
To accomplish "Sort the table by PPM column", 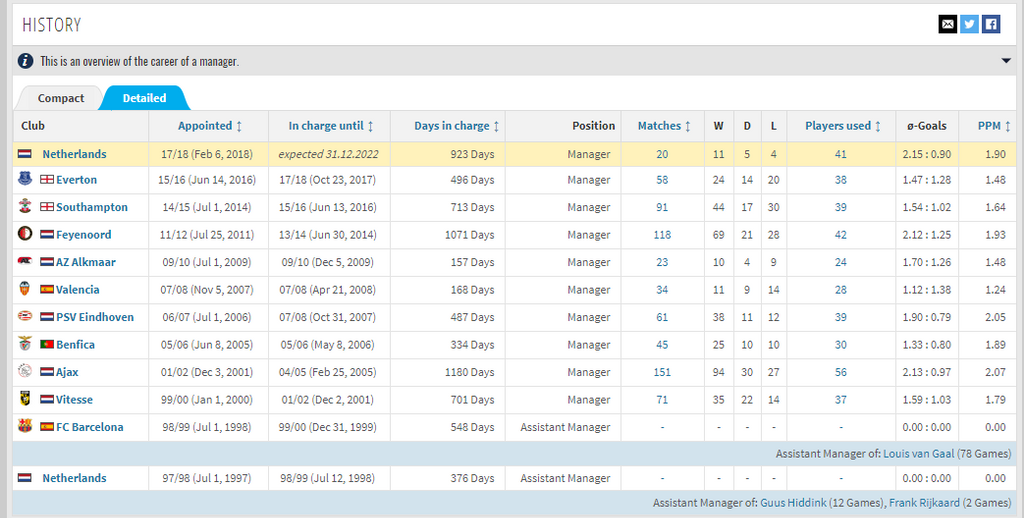I will (x=994, y=126).
